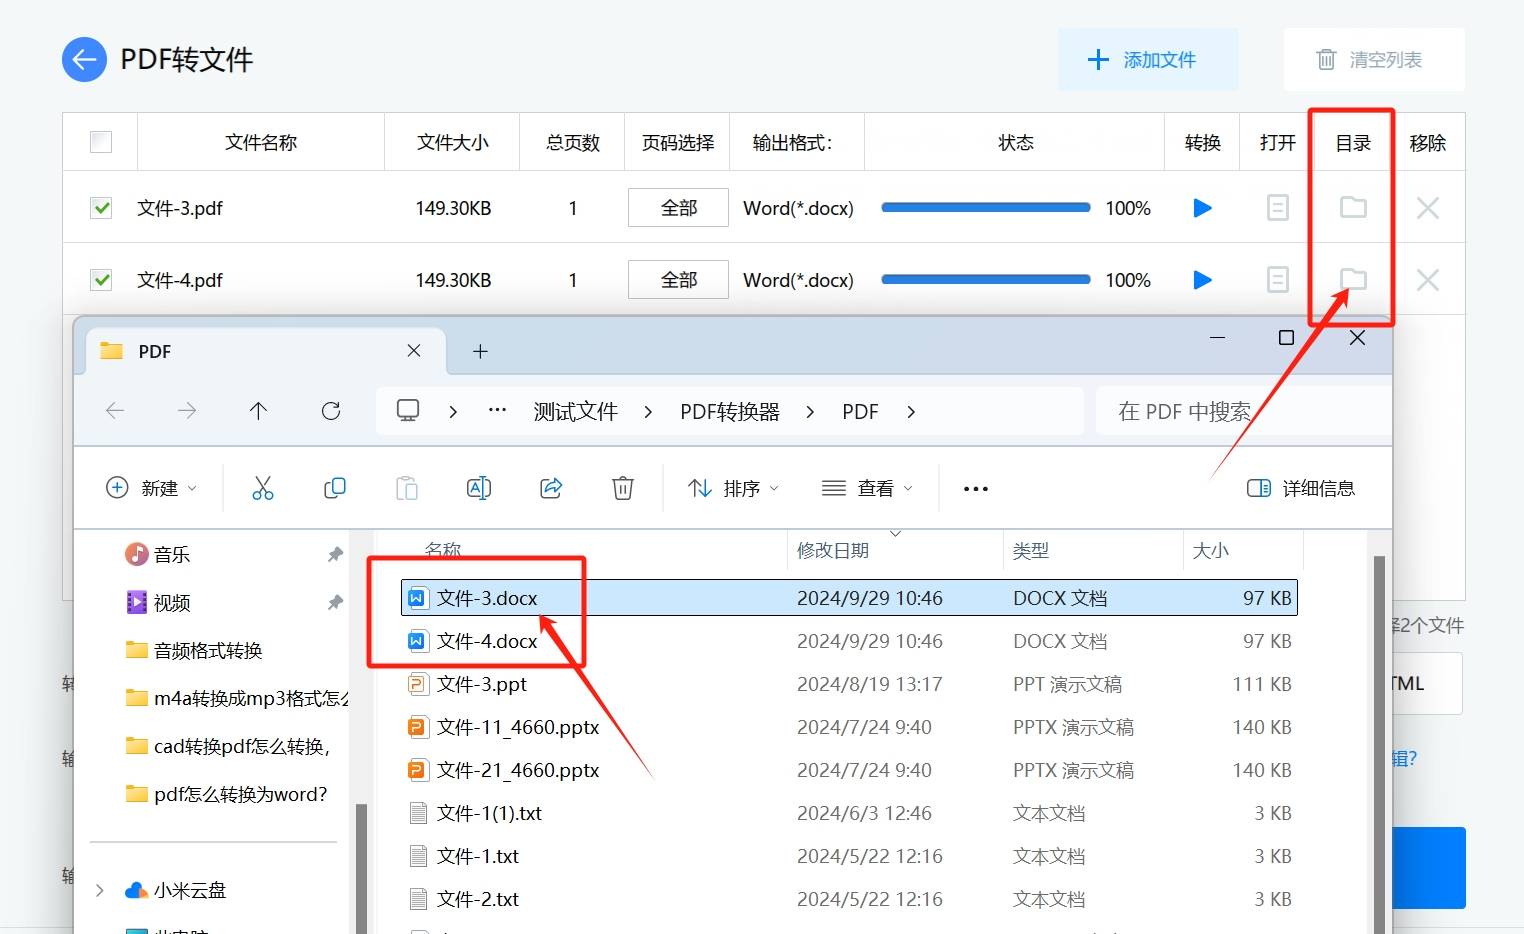This screenshot has height=934, width=1524.
Task: Click the progress bar of 文件-3.pdf
Action: click(986, 208)
